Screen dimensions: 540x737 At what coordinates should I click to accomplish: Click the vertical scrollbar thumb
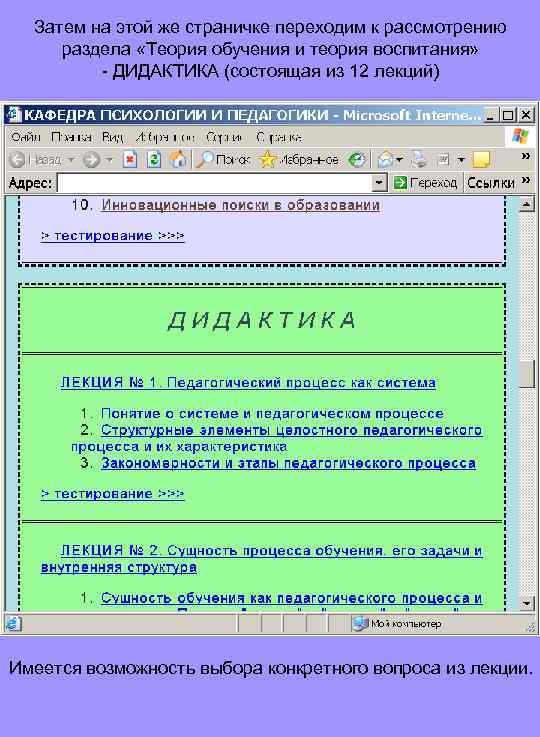click(x=526, y=374)
